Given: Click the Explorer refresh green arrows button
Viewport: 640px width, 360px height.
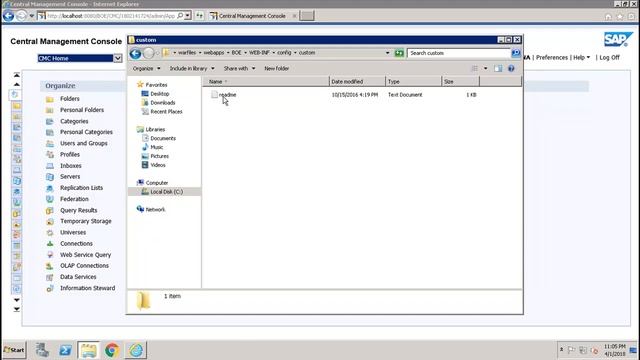Looking at the screenshot, I should click(399, 53).
